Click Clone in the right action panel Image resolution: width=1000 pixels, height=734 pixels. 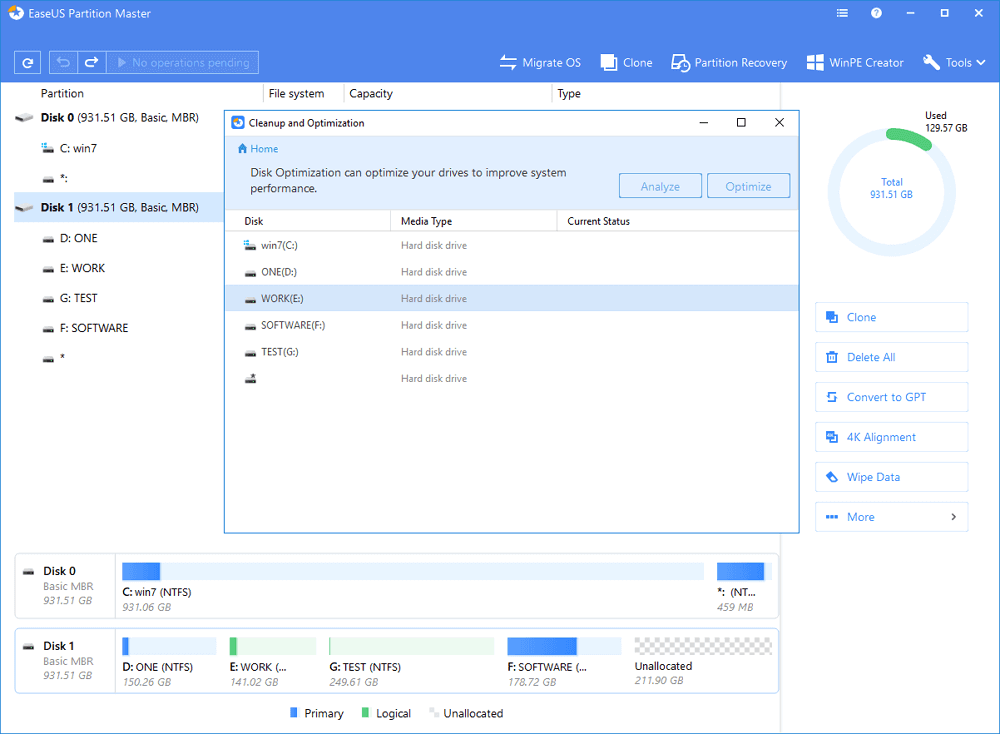(x=892, y=317)
